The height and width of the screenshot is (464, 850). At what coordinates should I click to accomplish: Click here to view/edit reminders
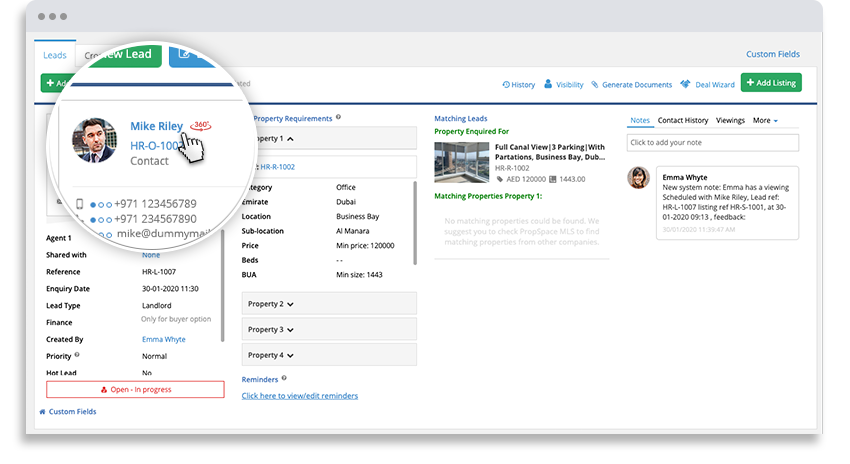coord(300,396)
